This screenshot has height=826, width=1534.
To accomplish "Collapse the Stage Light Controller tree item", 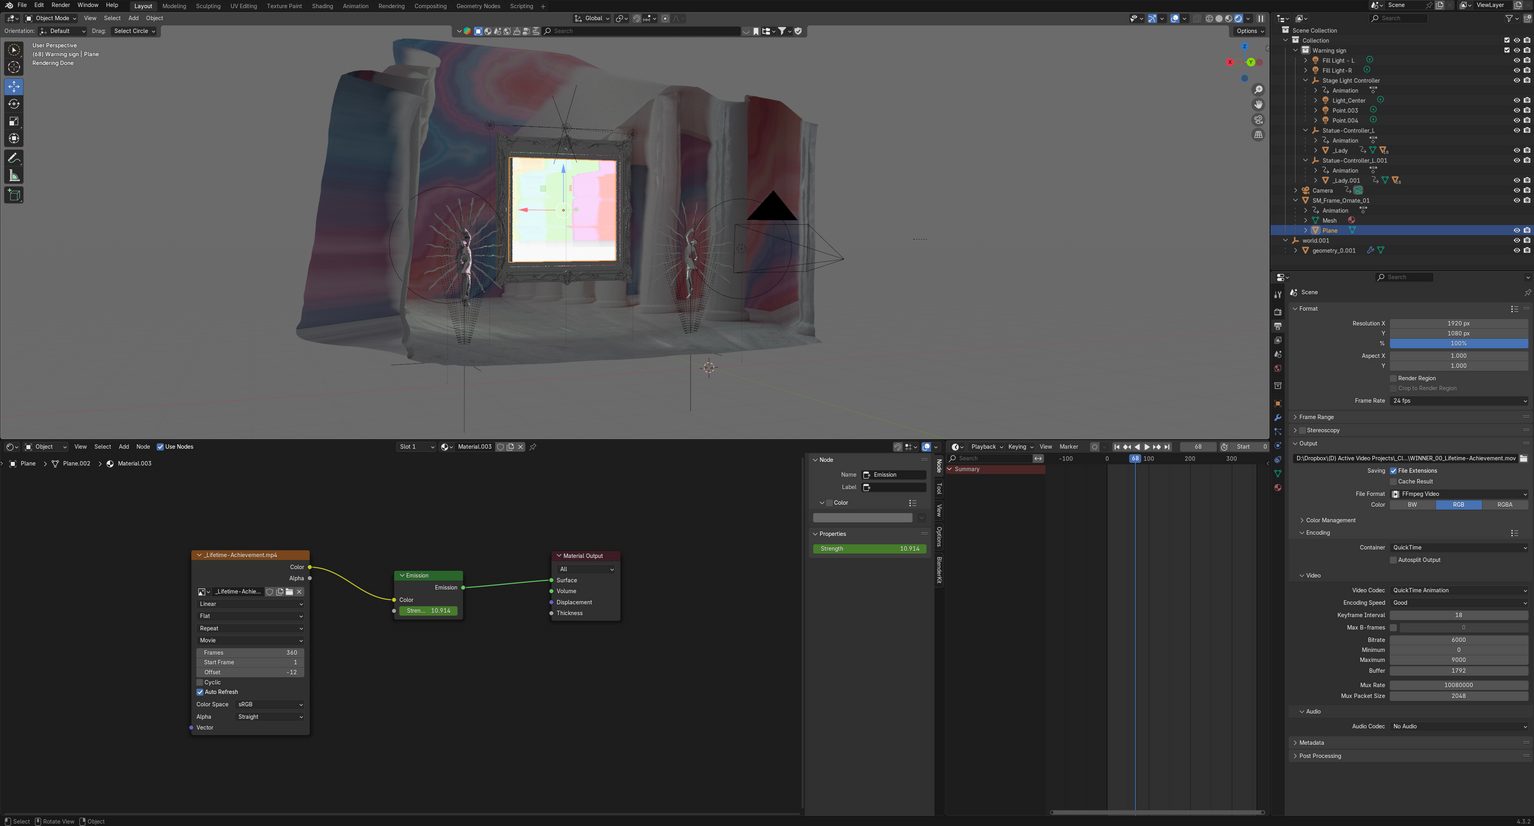I will 1306,80.
